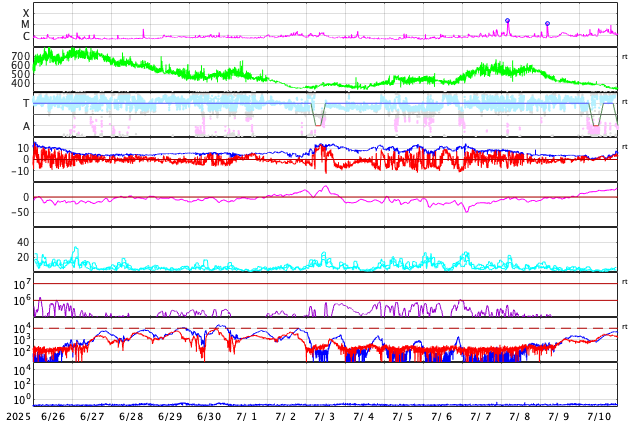Click the 700 tick on the green panel
The height and width of the screenshot is (424, 634).
click(x=21, y=56)
